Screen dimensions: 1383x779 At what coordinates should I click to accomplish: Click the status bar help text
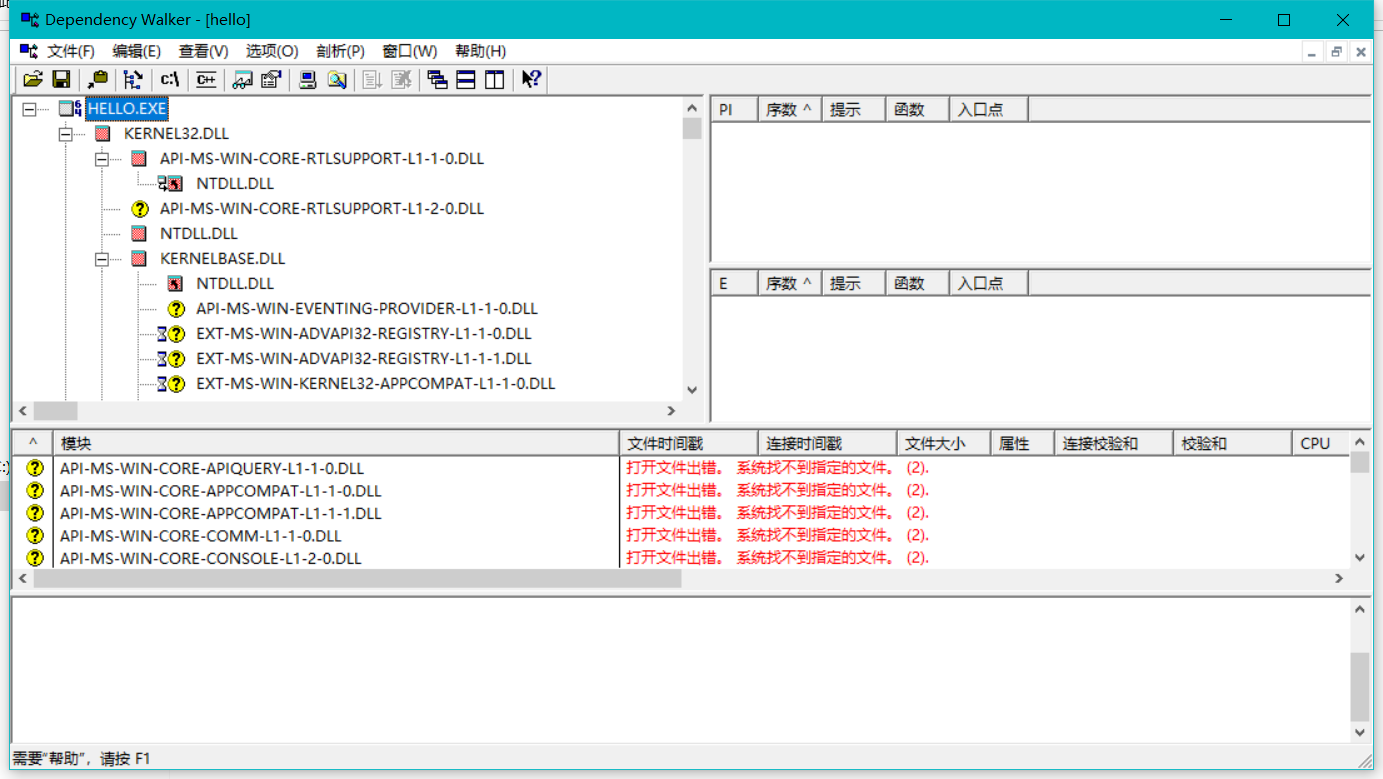coord(81,759)
